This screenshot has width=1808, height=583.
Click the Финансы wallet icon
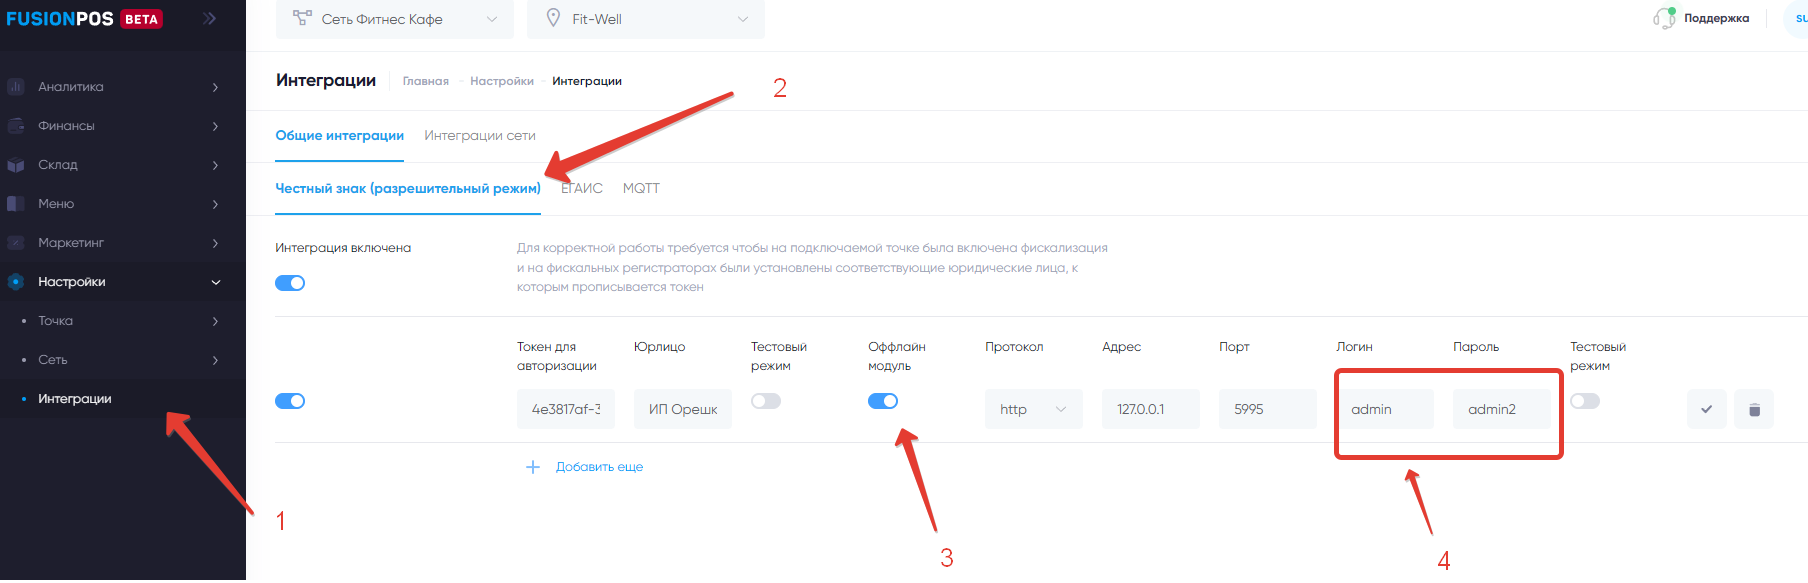click(x=15, y=126)
